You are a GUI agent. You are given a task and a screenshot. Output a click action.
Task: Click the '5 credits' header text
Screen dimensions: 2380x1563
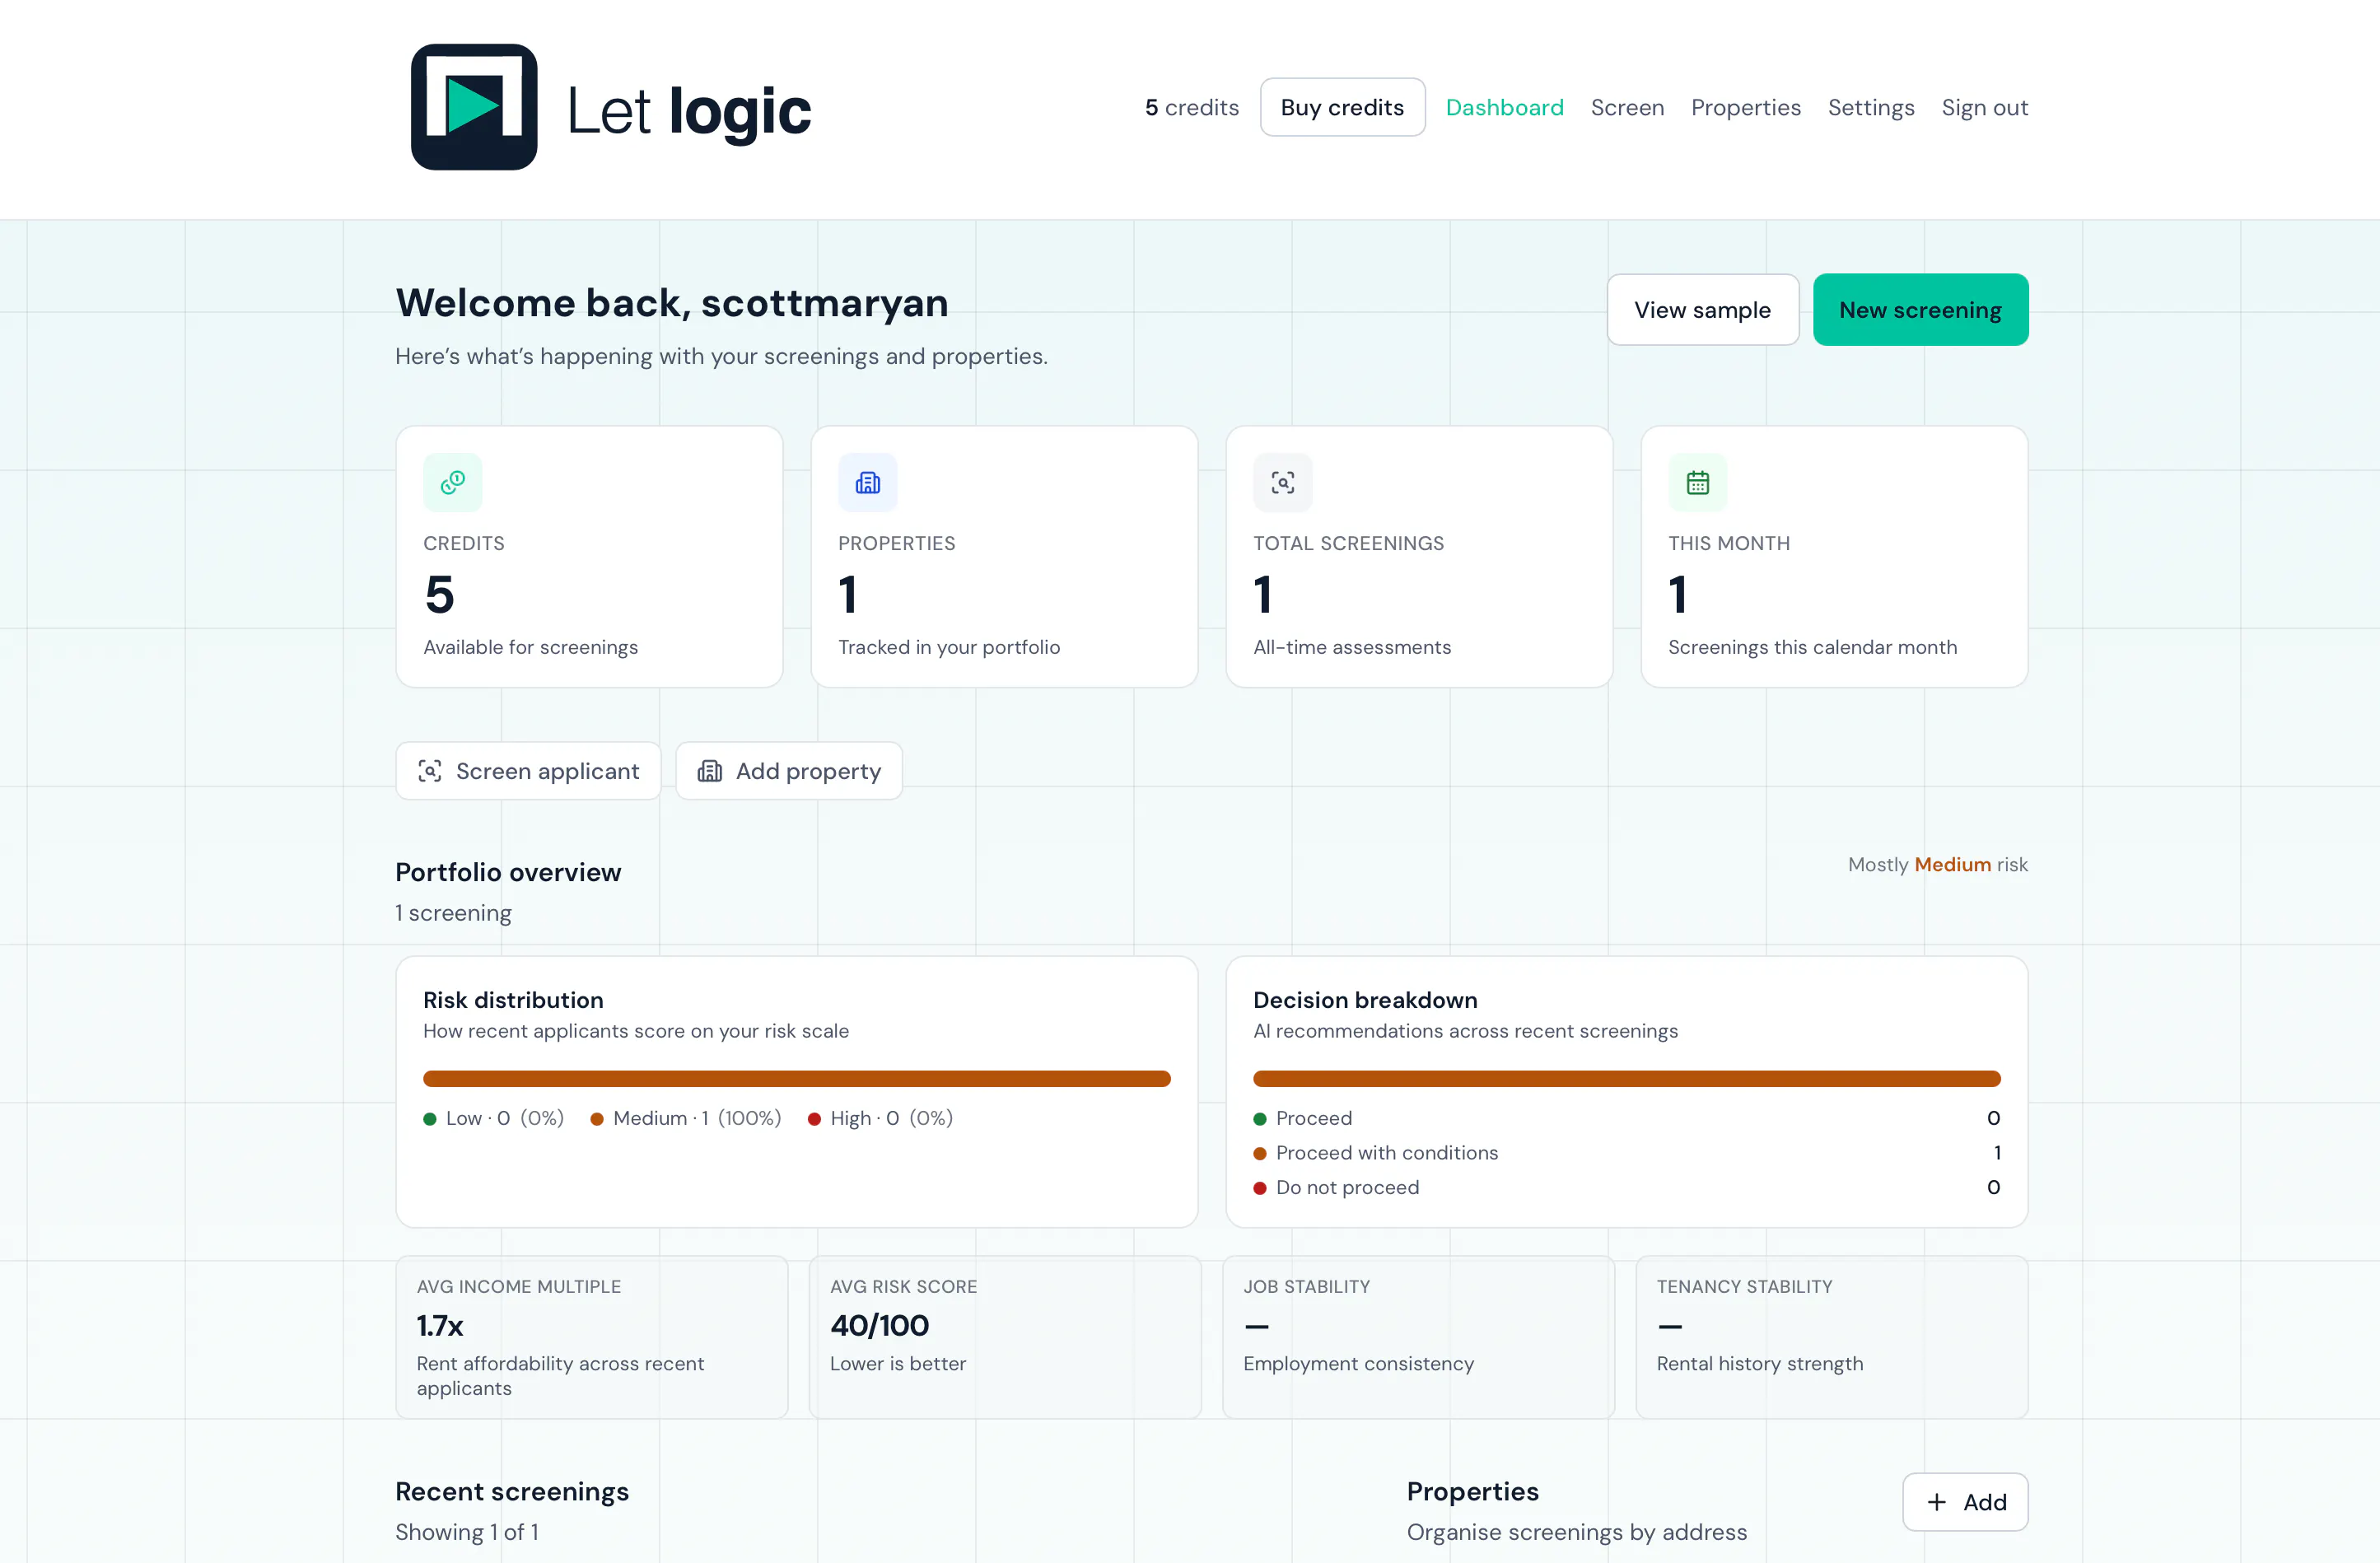point(1191,107)
